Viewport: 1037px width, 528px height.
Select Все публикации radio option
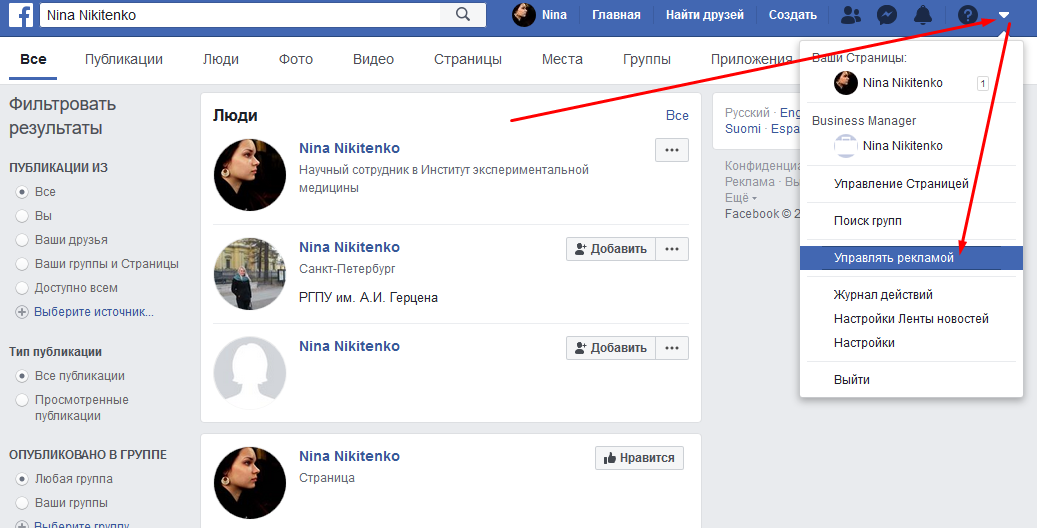[x=22, y=376]
